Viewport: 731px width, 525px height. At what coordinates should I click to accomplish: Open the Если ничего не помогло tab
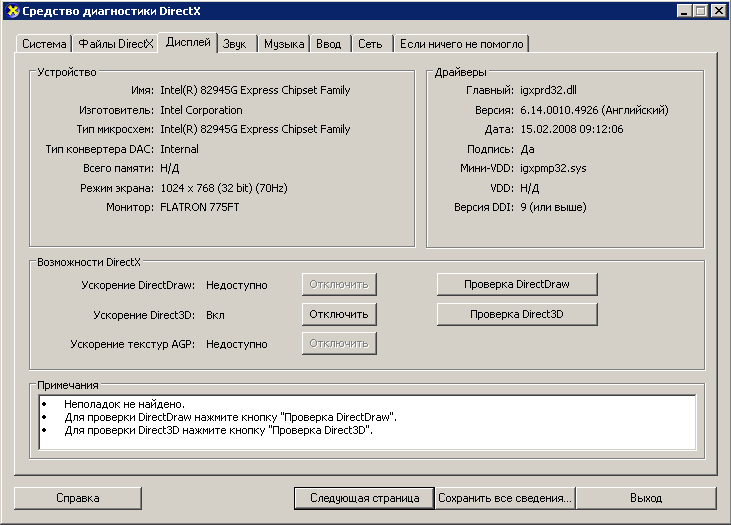[x=461, y=44]
